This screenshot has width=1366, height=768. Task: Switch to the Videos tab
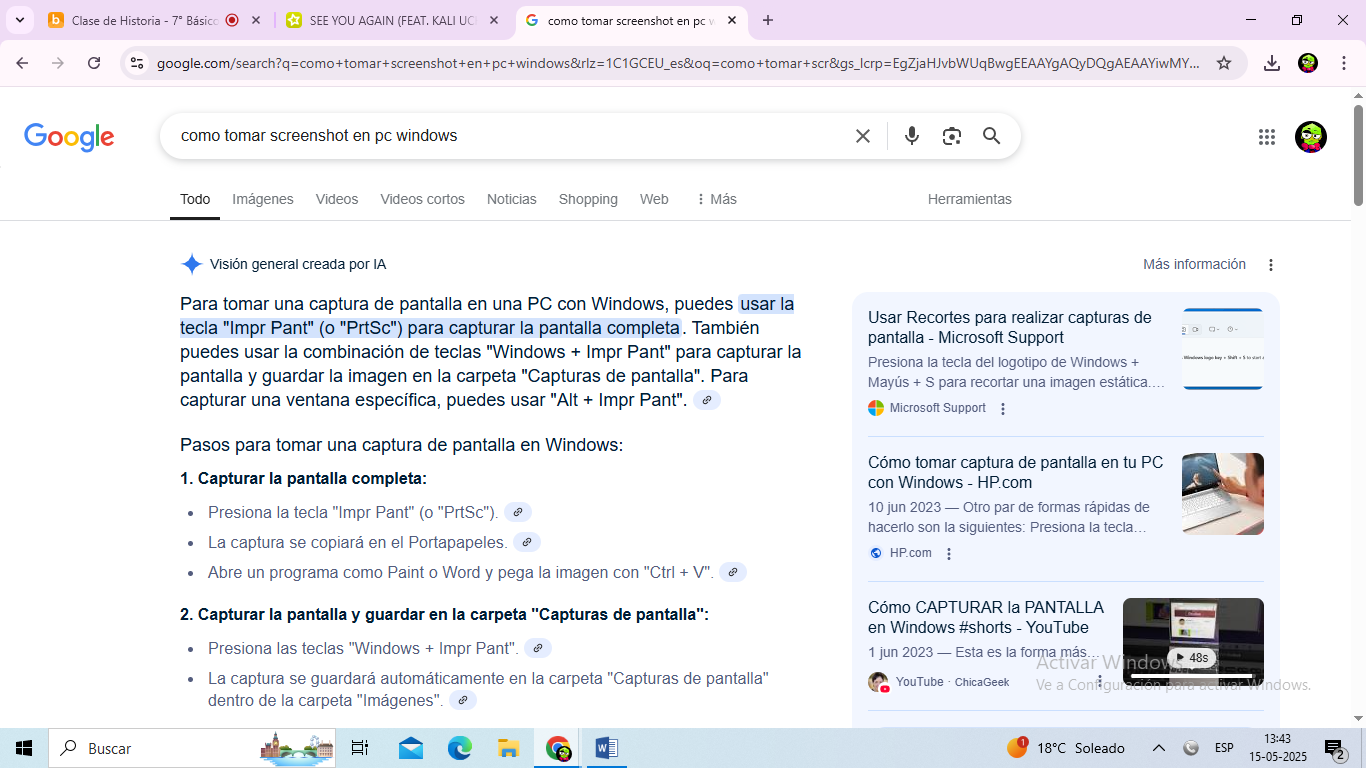(x=337, y=199)
